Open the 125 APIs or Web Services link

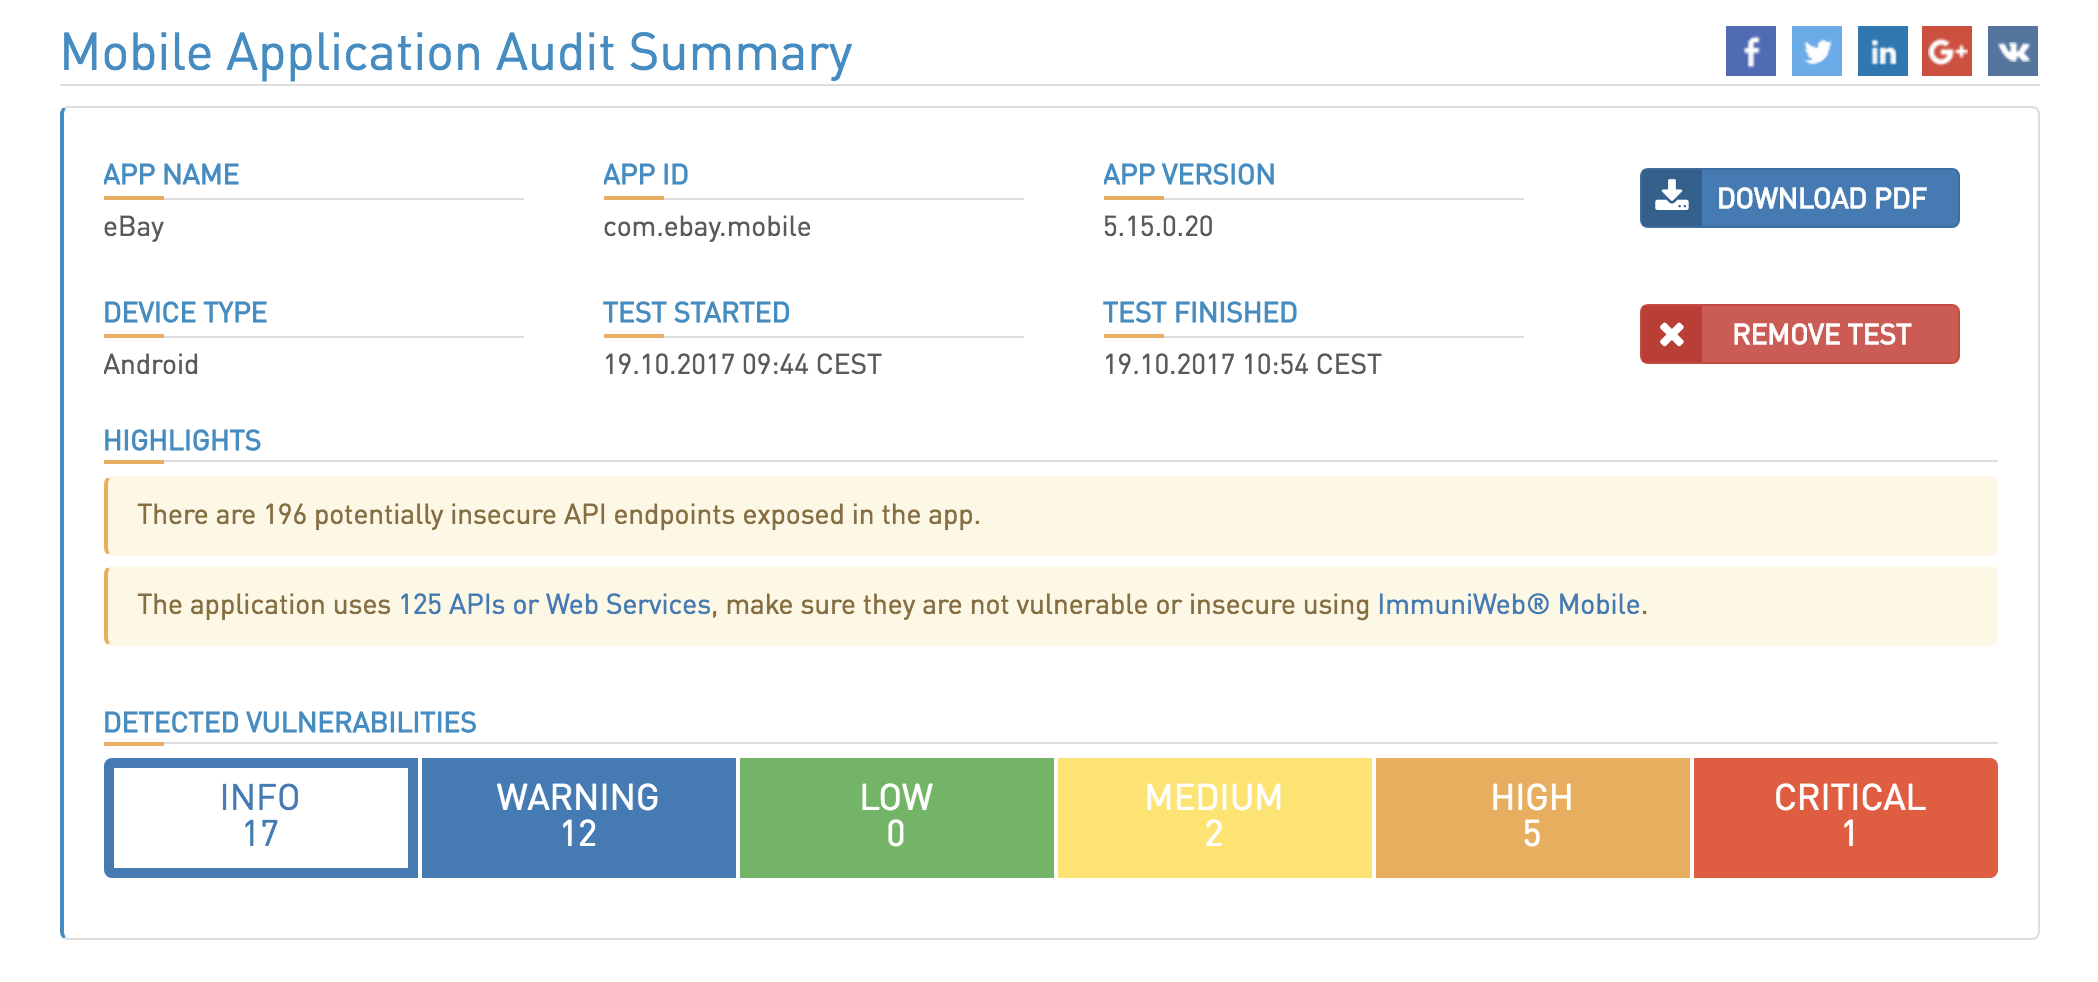pyautogui.click(x=555, y=604)
